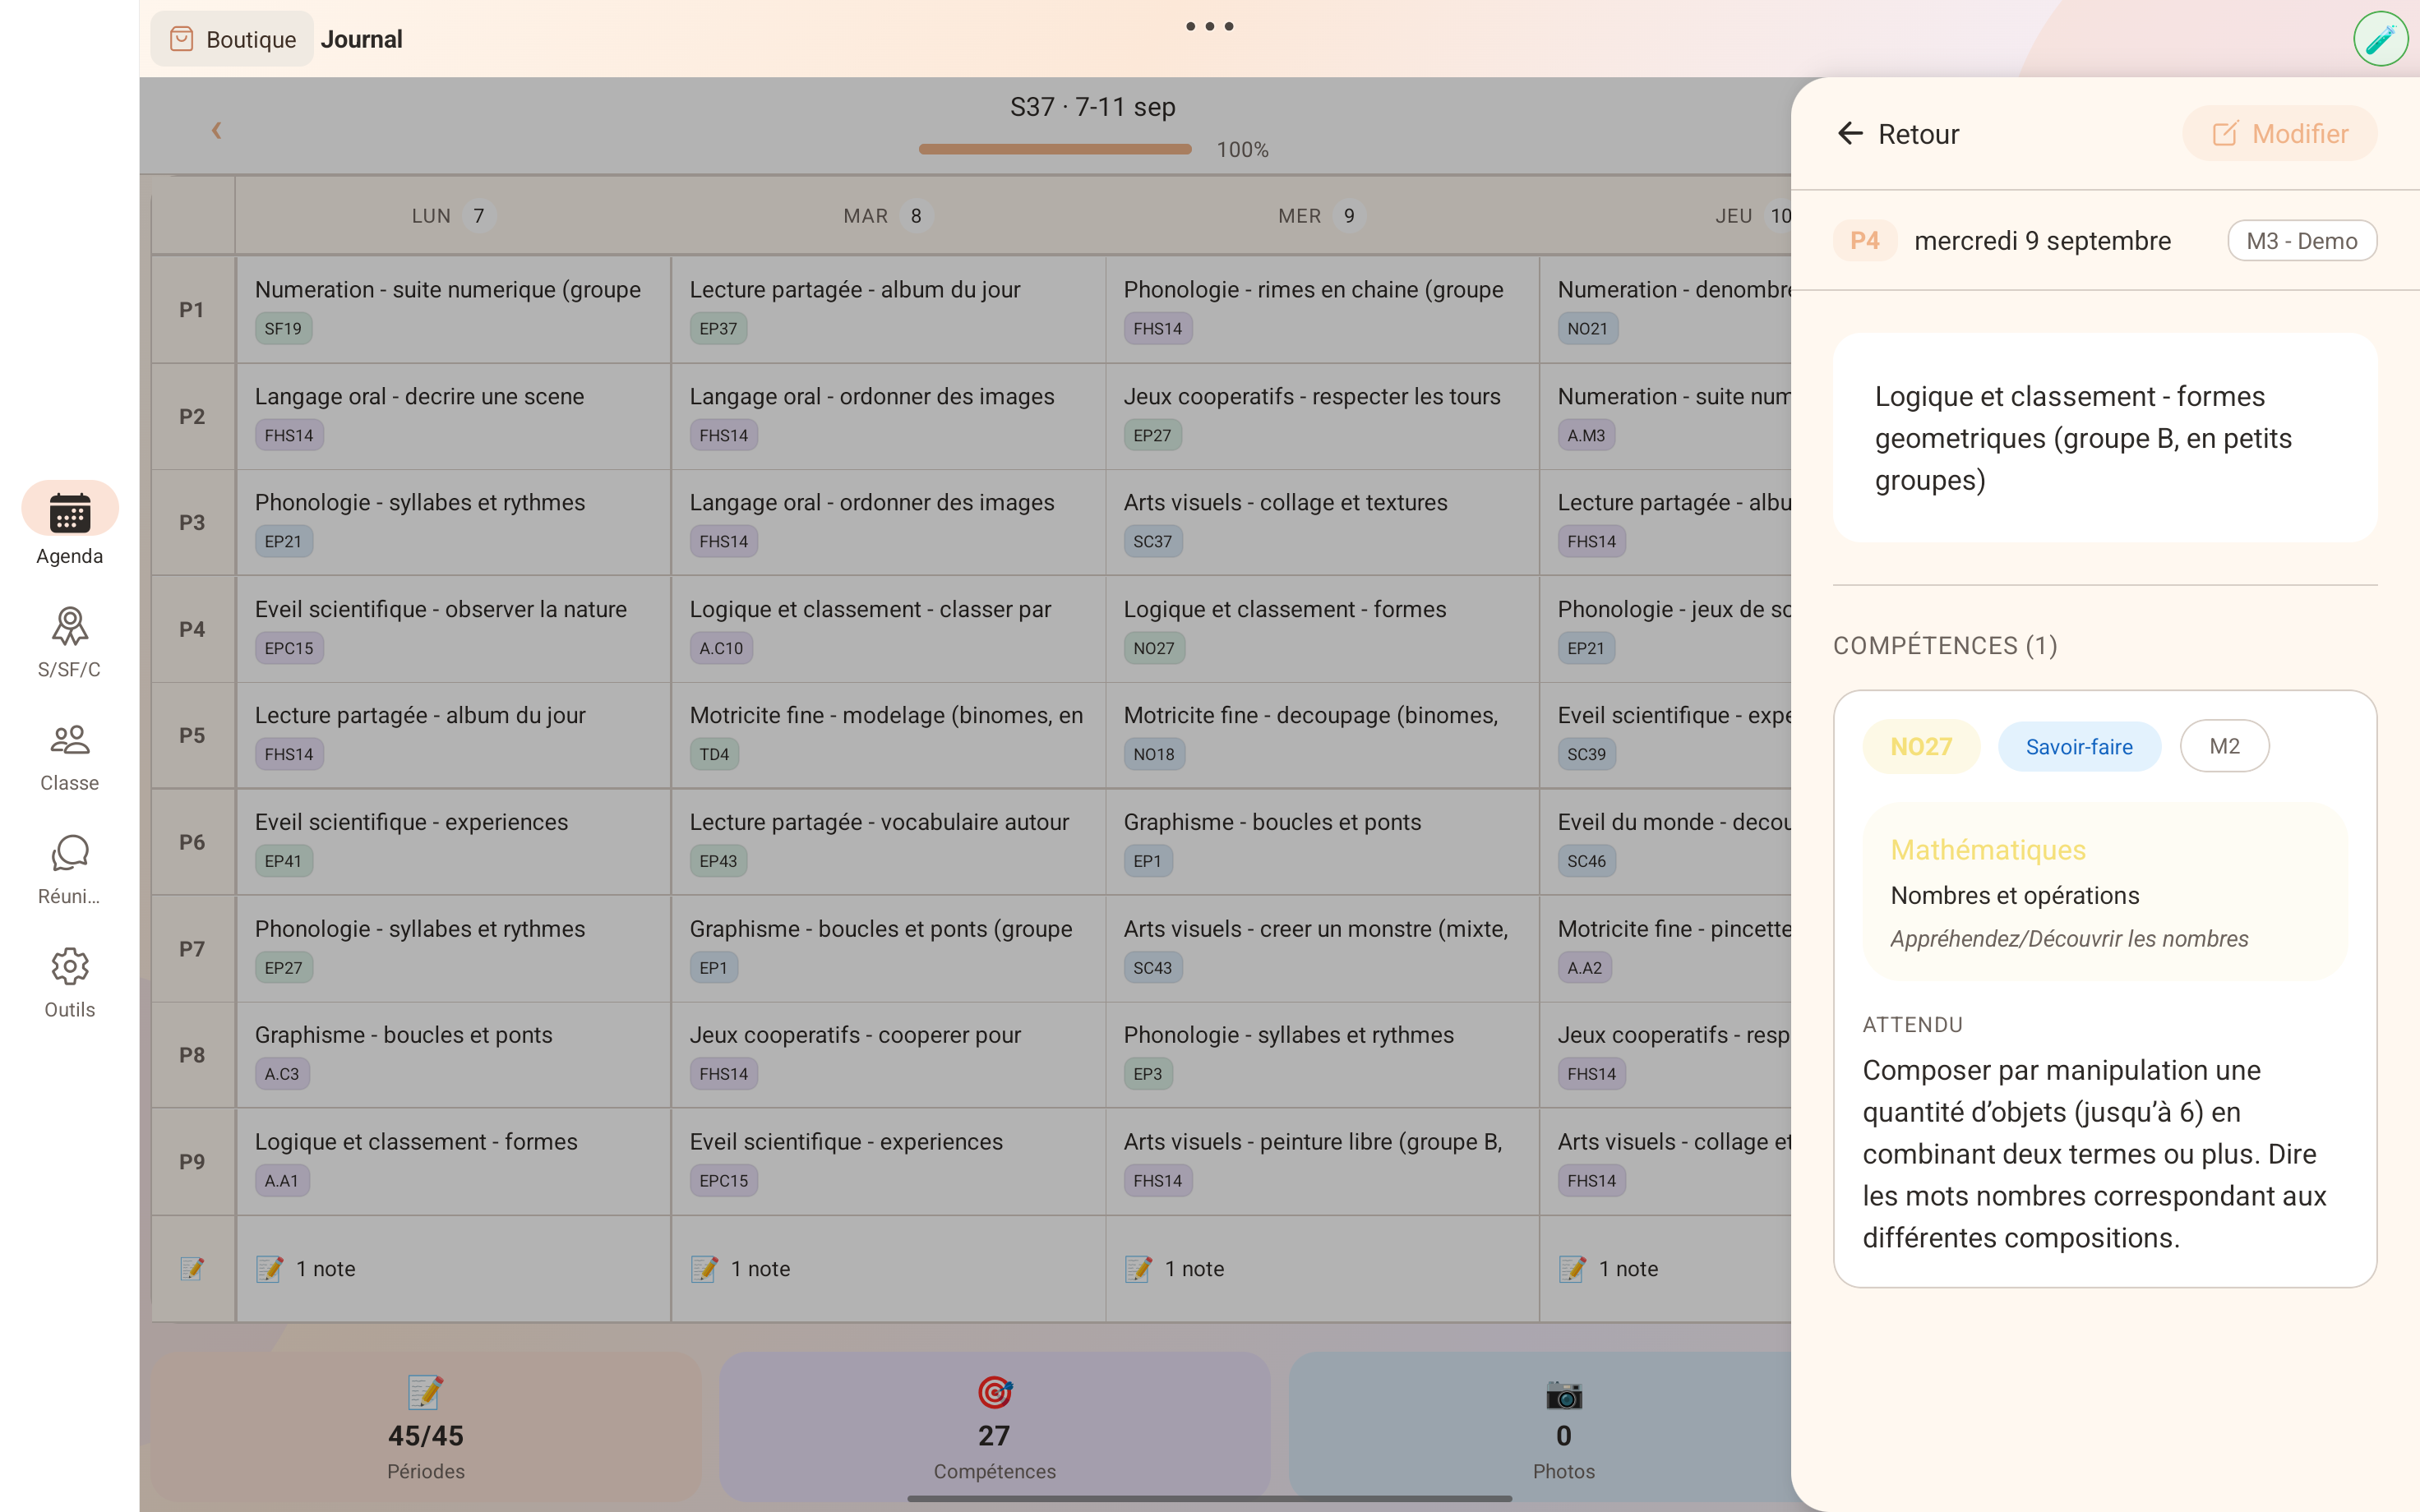The height and width of the screenshot is (1512, 2420).
Task: Go to previous week with chevron
Action: pyautogui.click(x=216, y=130)
